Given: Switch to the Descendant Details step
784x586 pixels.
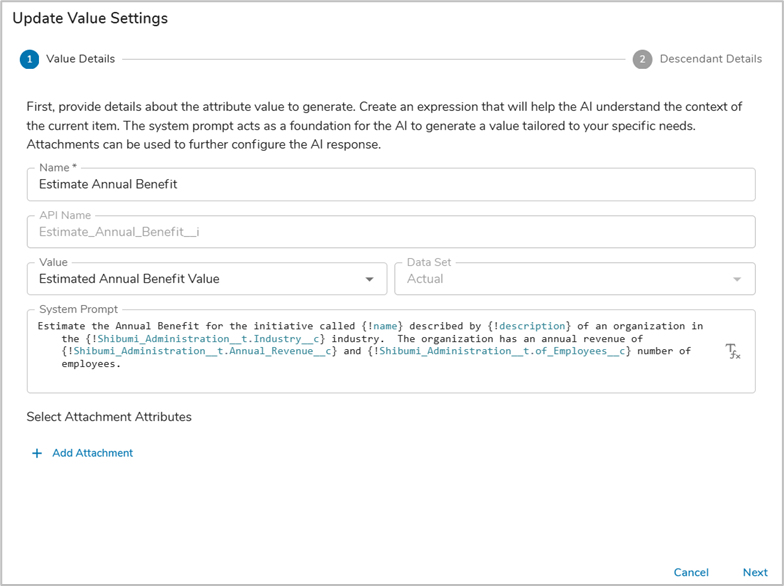Looking at the screenshot, I should point(710,59).
